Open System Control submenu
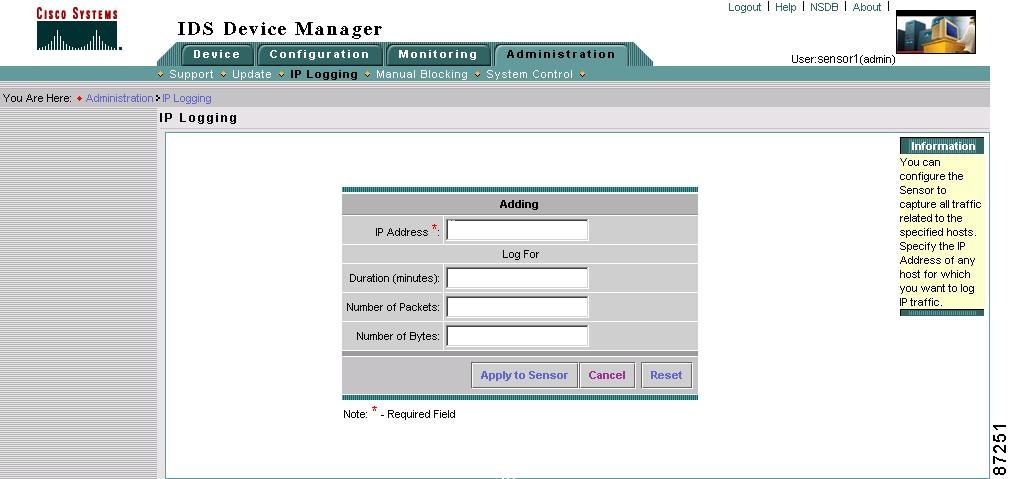Viewport: 1012px width, 479px height. pyautogui.click(x=529, y=74)
